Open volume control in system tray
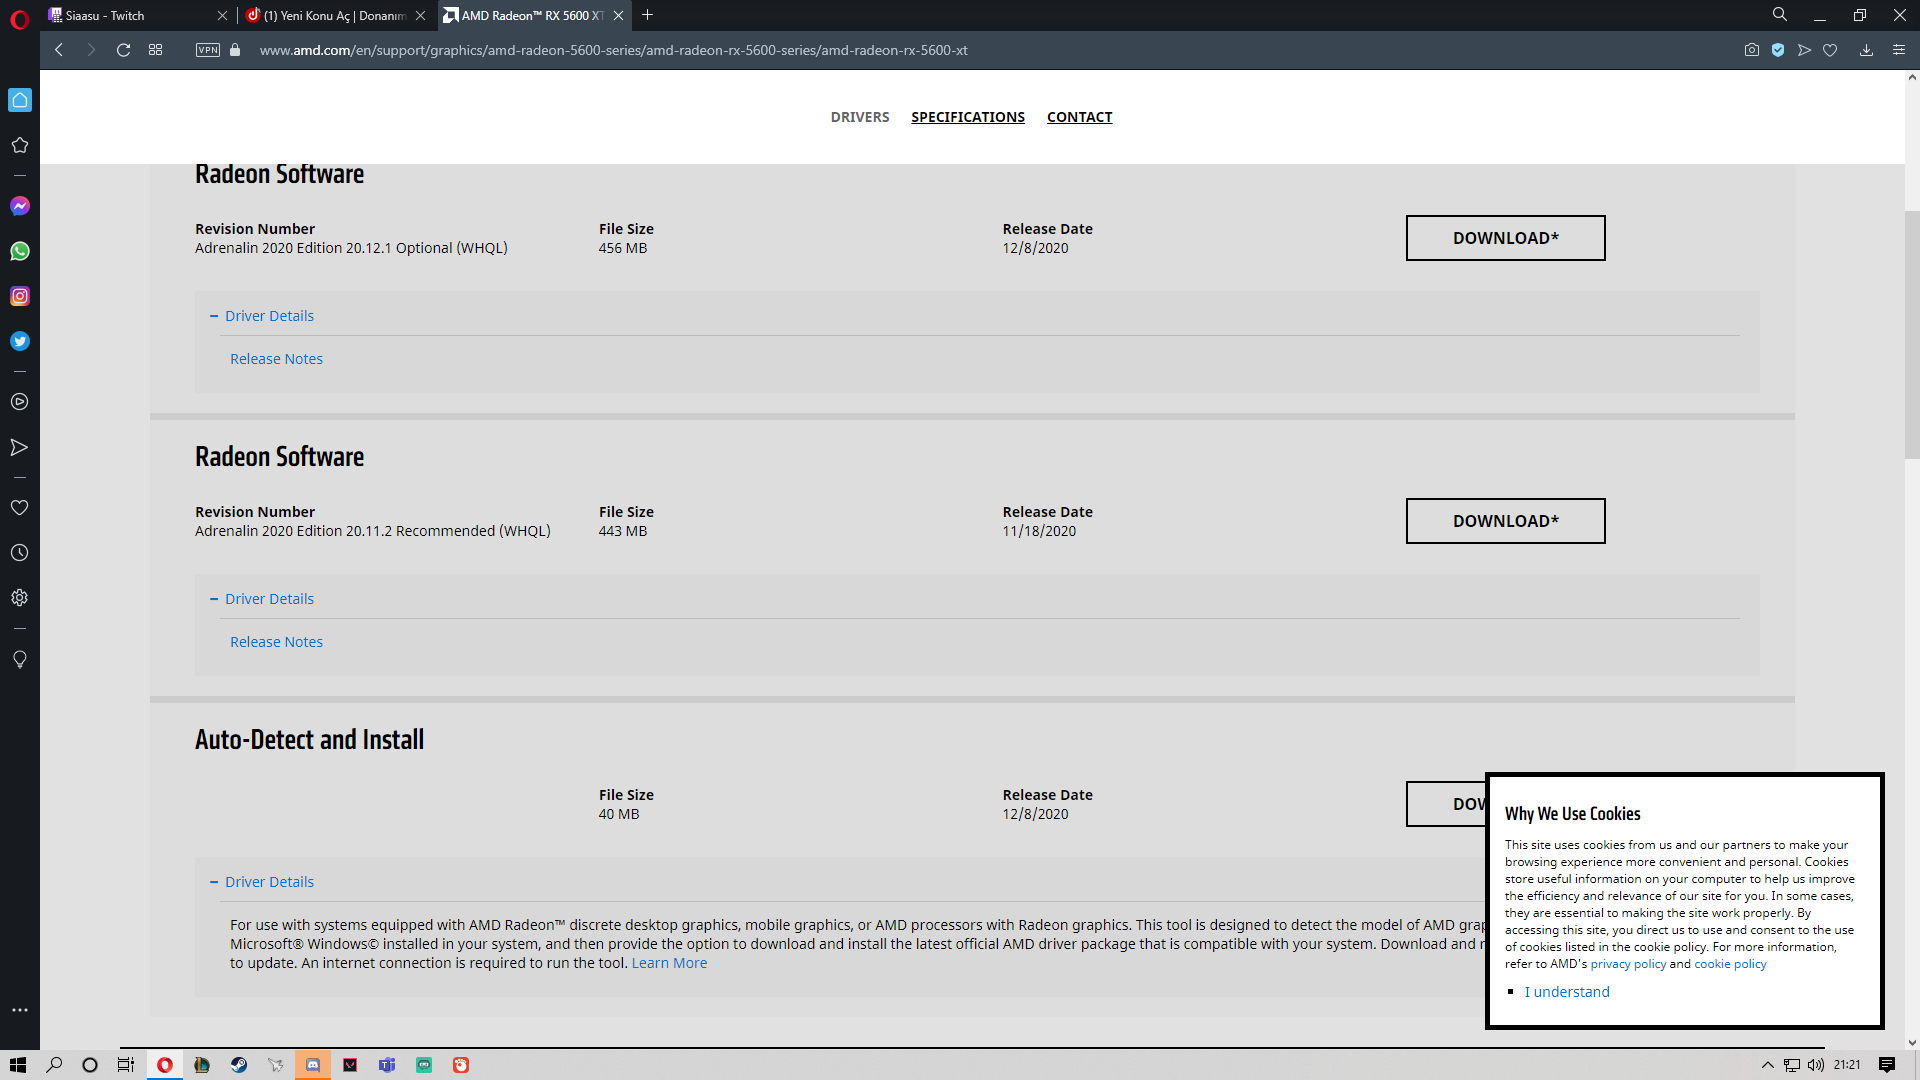This screenshot has height=1080, width=1920. point(1816,1065)
